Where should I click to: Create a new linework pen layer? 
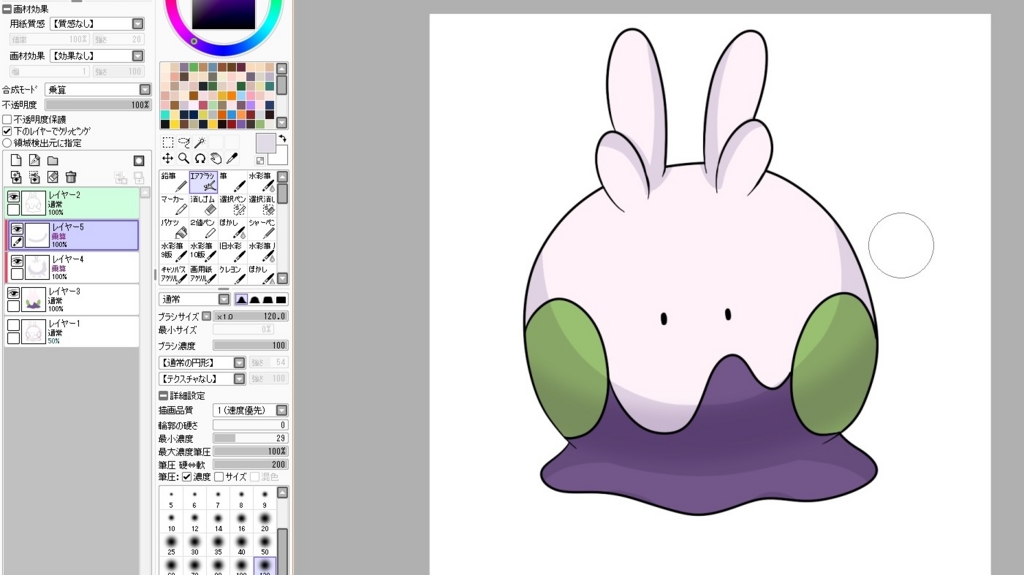pyautogui.click(x=35, y=161)
